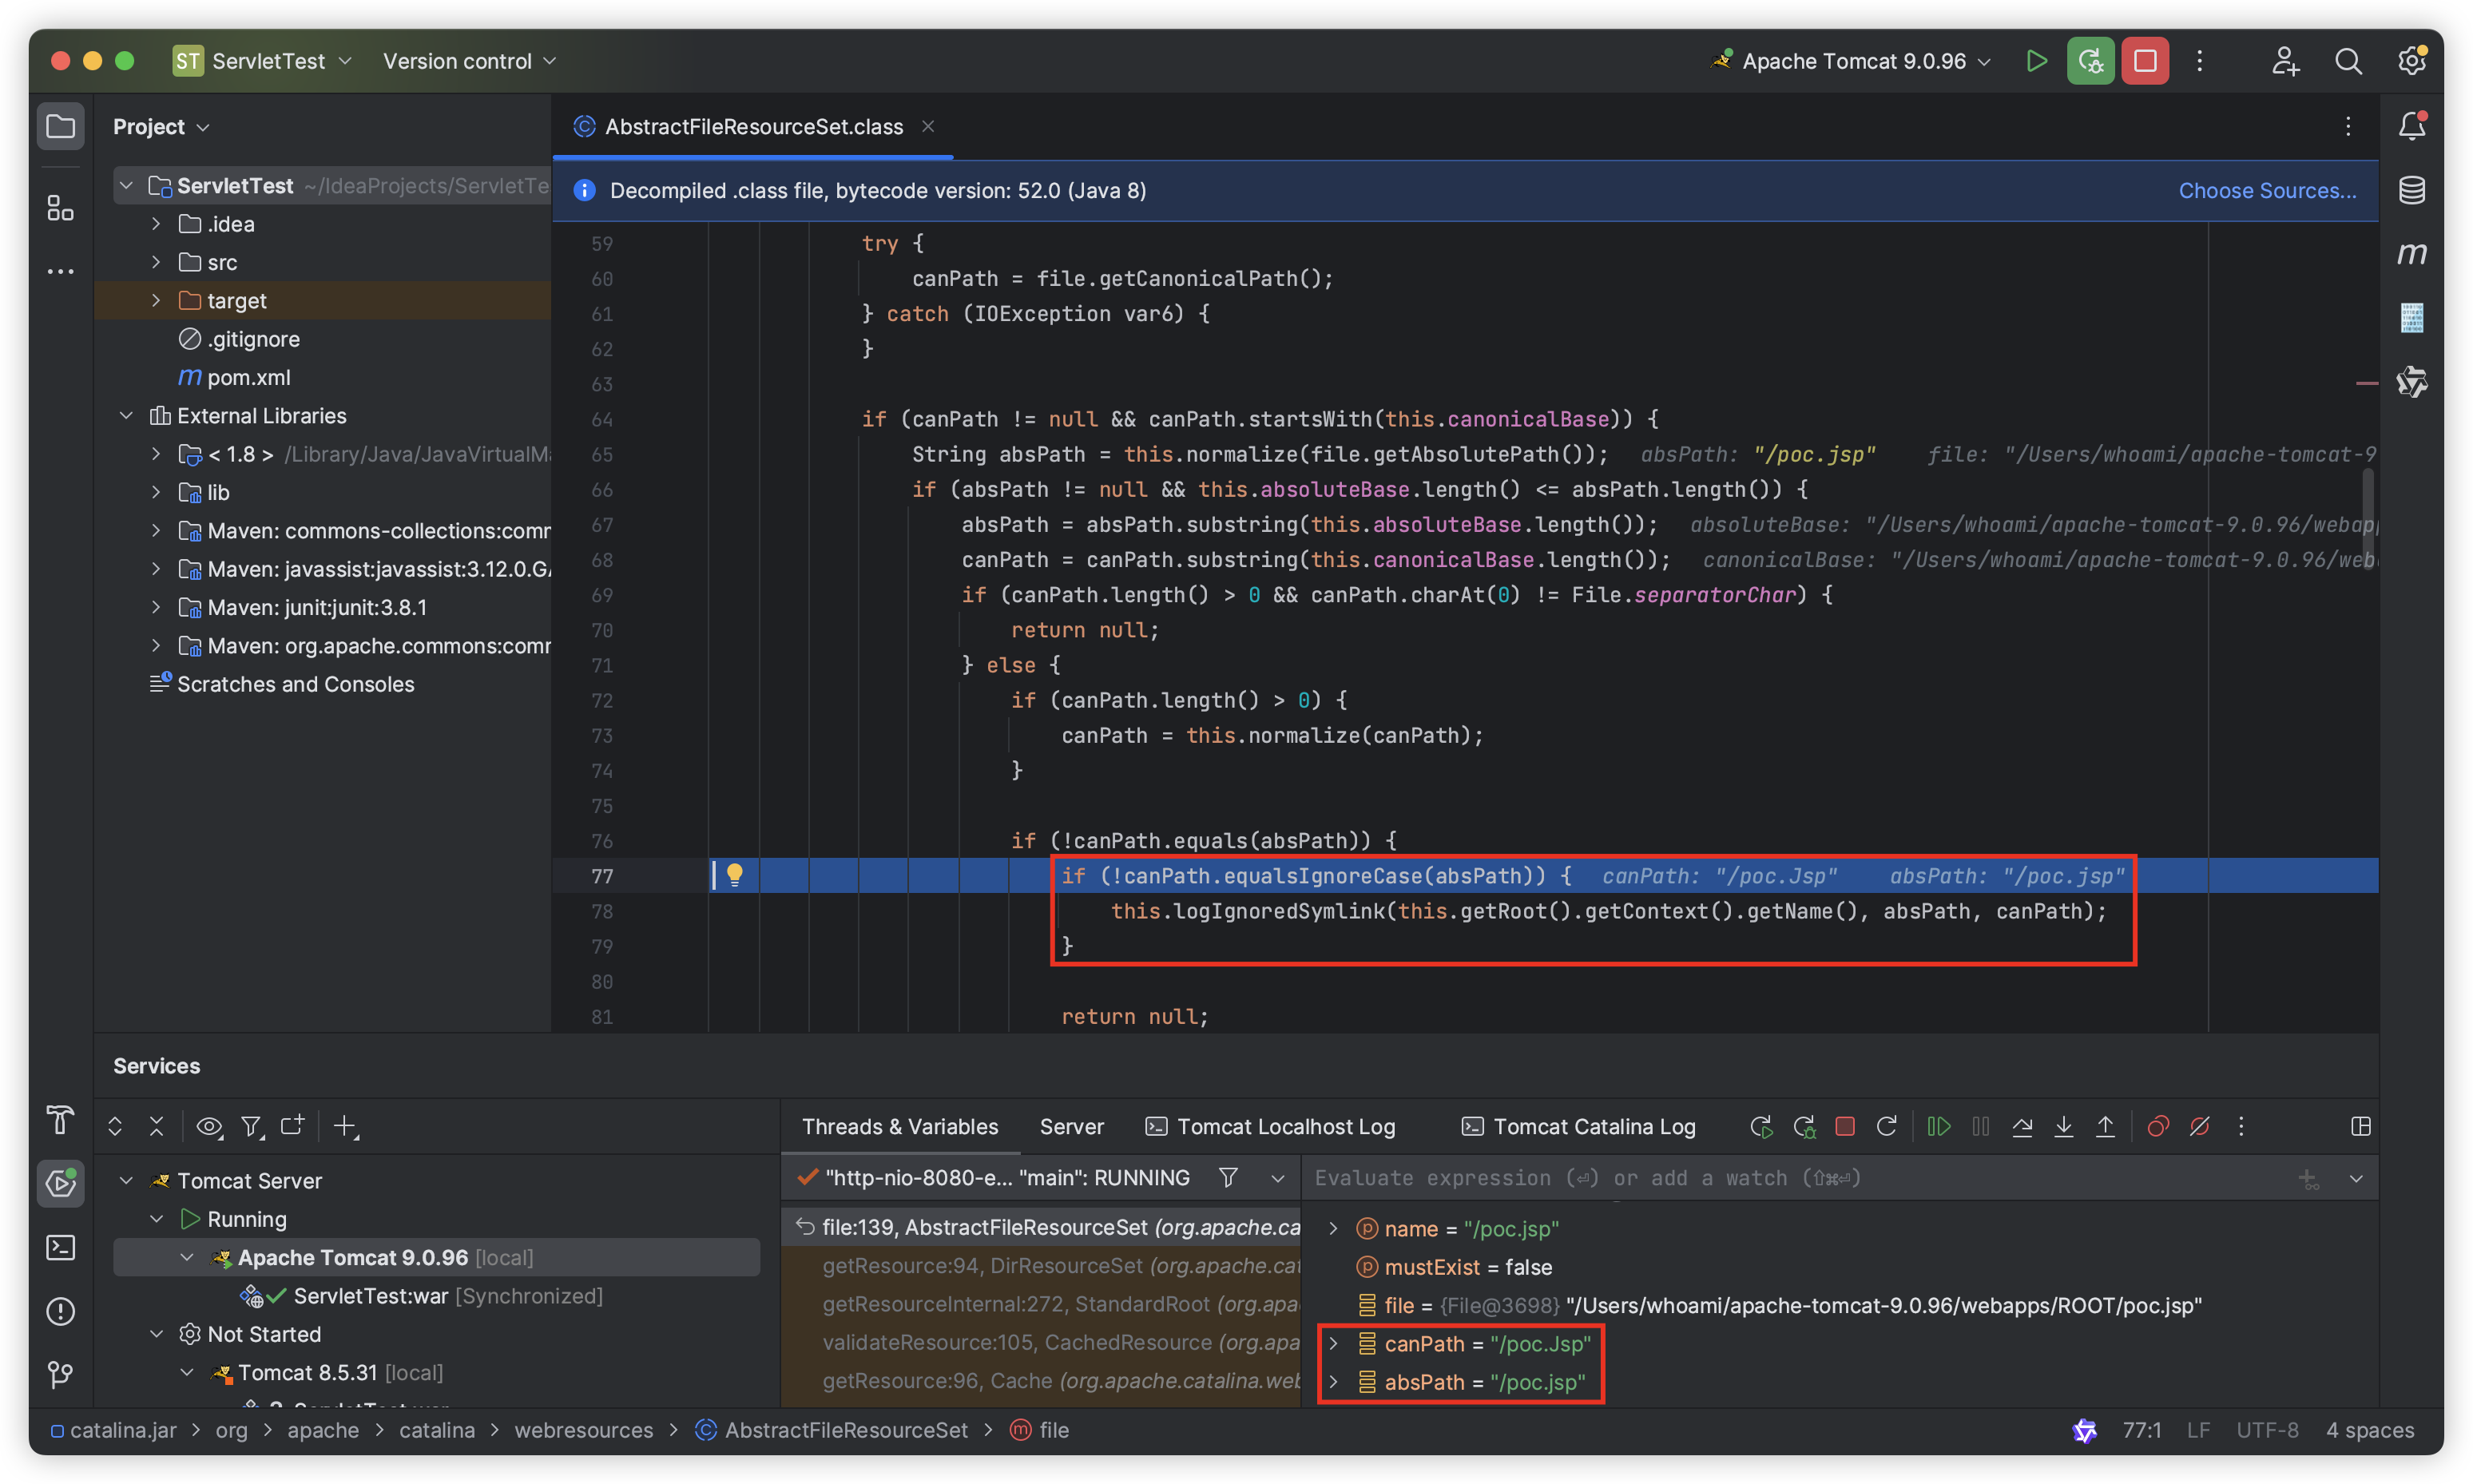
Task: Switch to the Server tab
Action: 1071,1127
